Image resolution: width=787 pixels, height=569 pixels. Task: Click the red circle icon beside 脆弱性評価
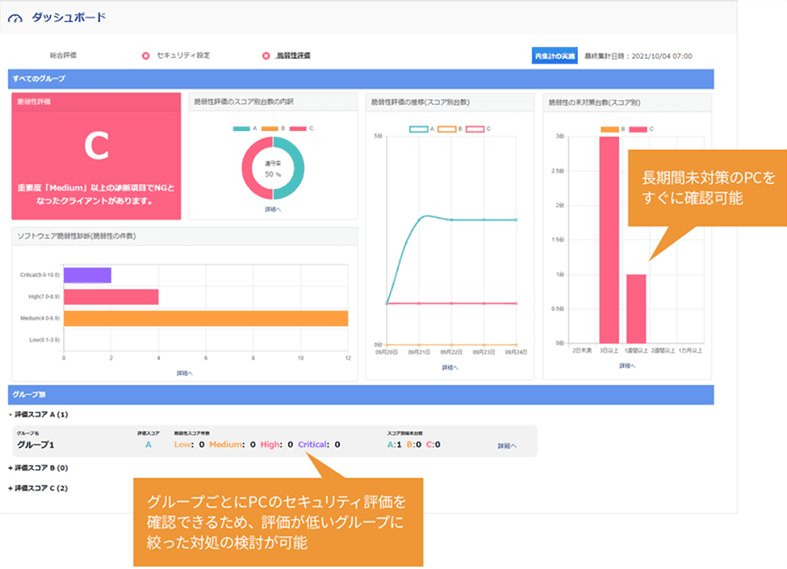click(266, 56)
